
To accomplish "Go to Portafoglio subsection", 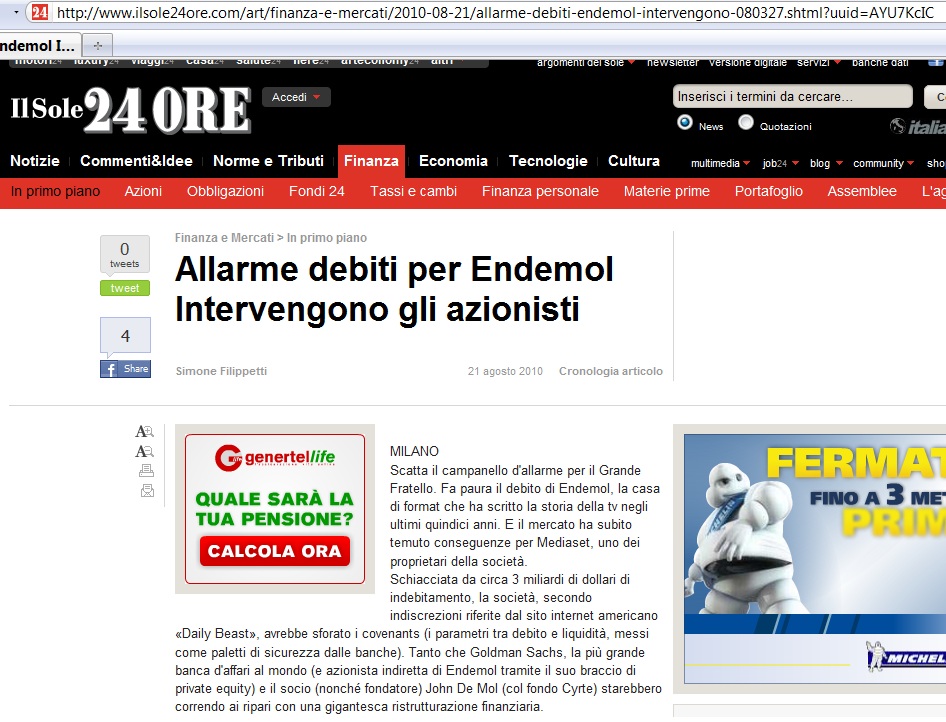I will [x=769, y=191].
